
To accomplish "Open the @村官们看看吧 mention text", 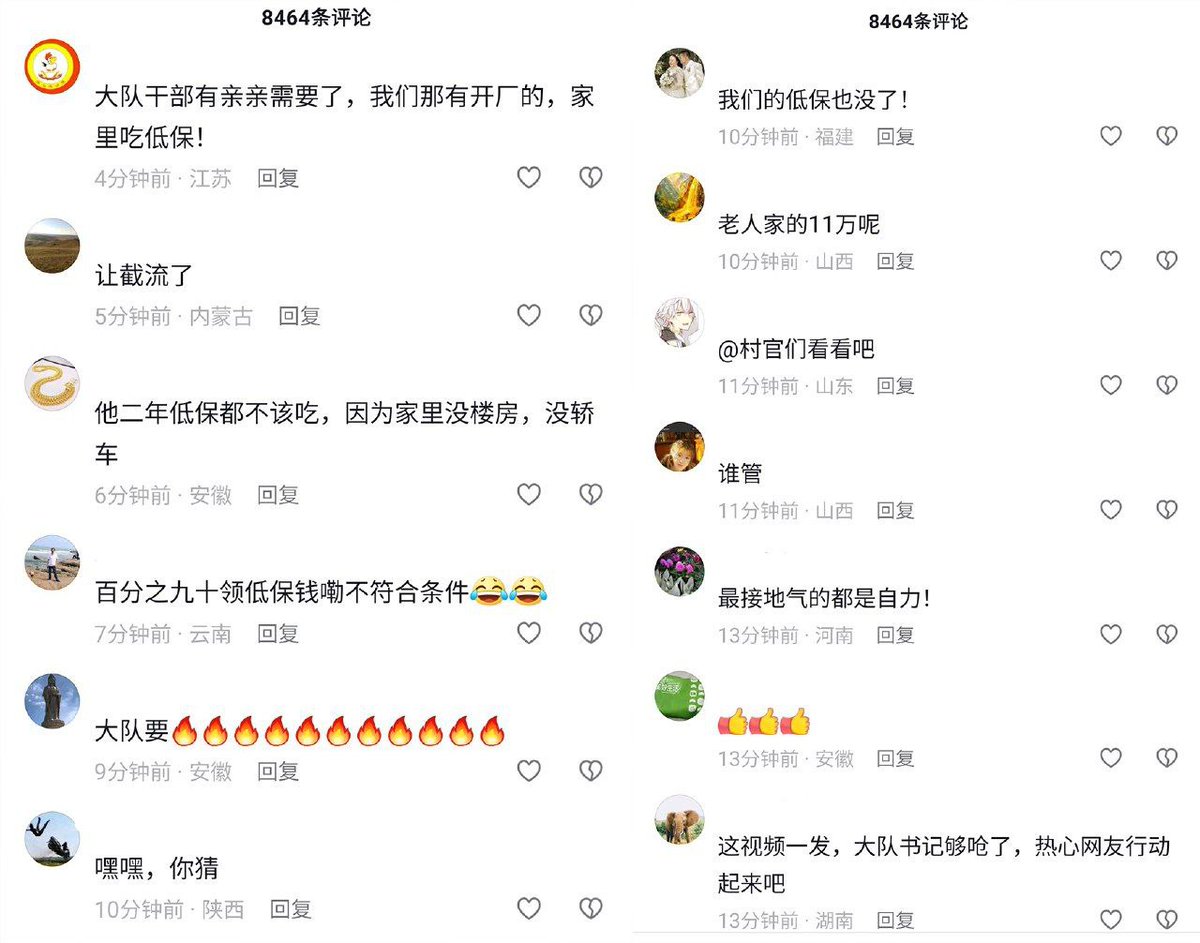I will (x=796, y=349).
